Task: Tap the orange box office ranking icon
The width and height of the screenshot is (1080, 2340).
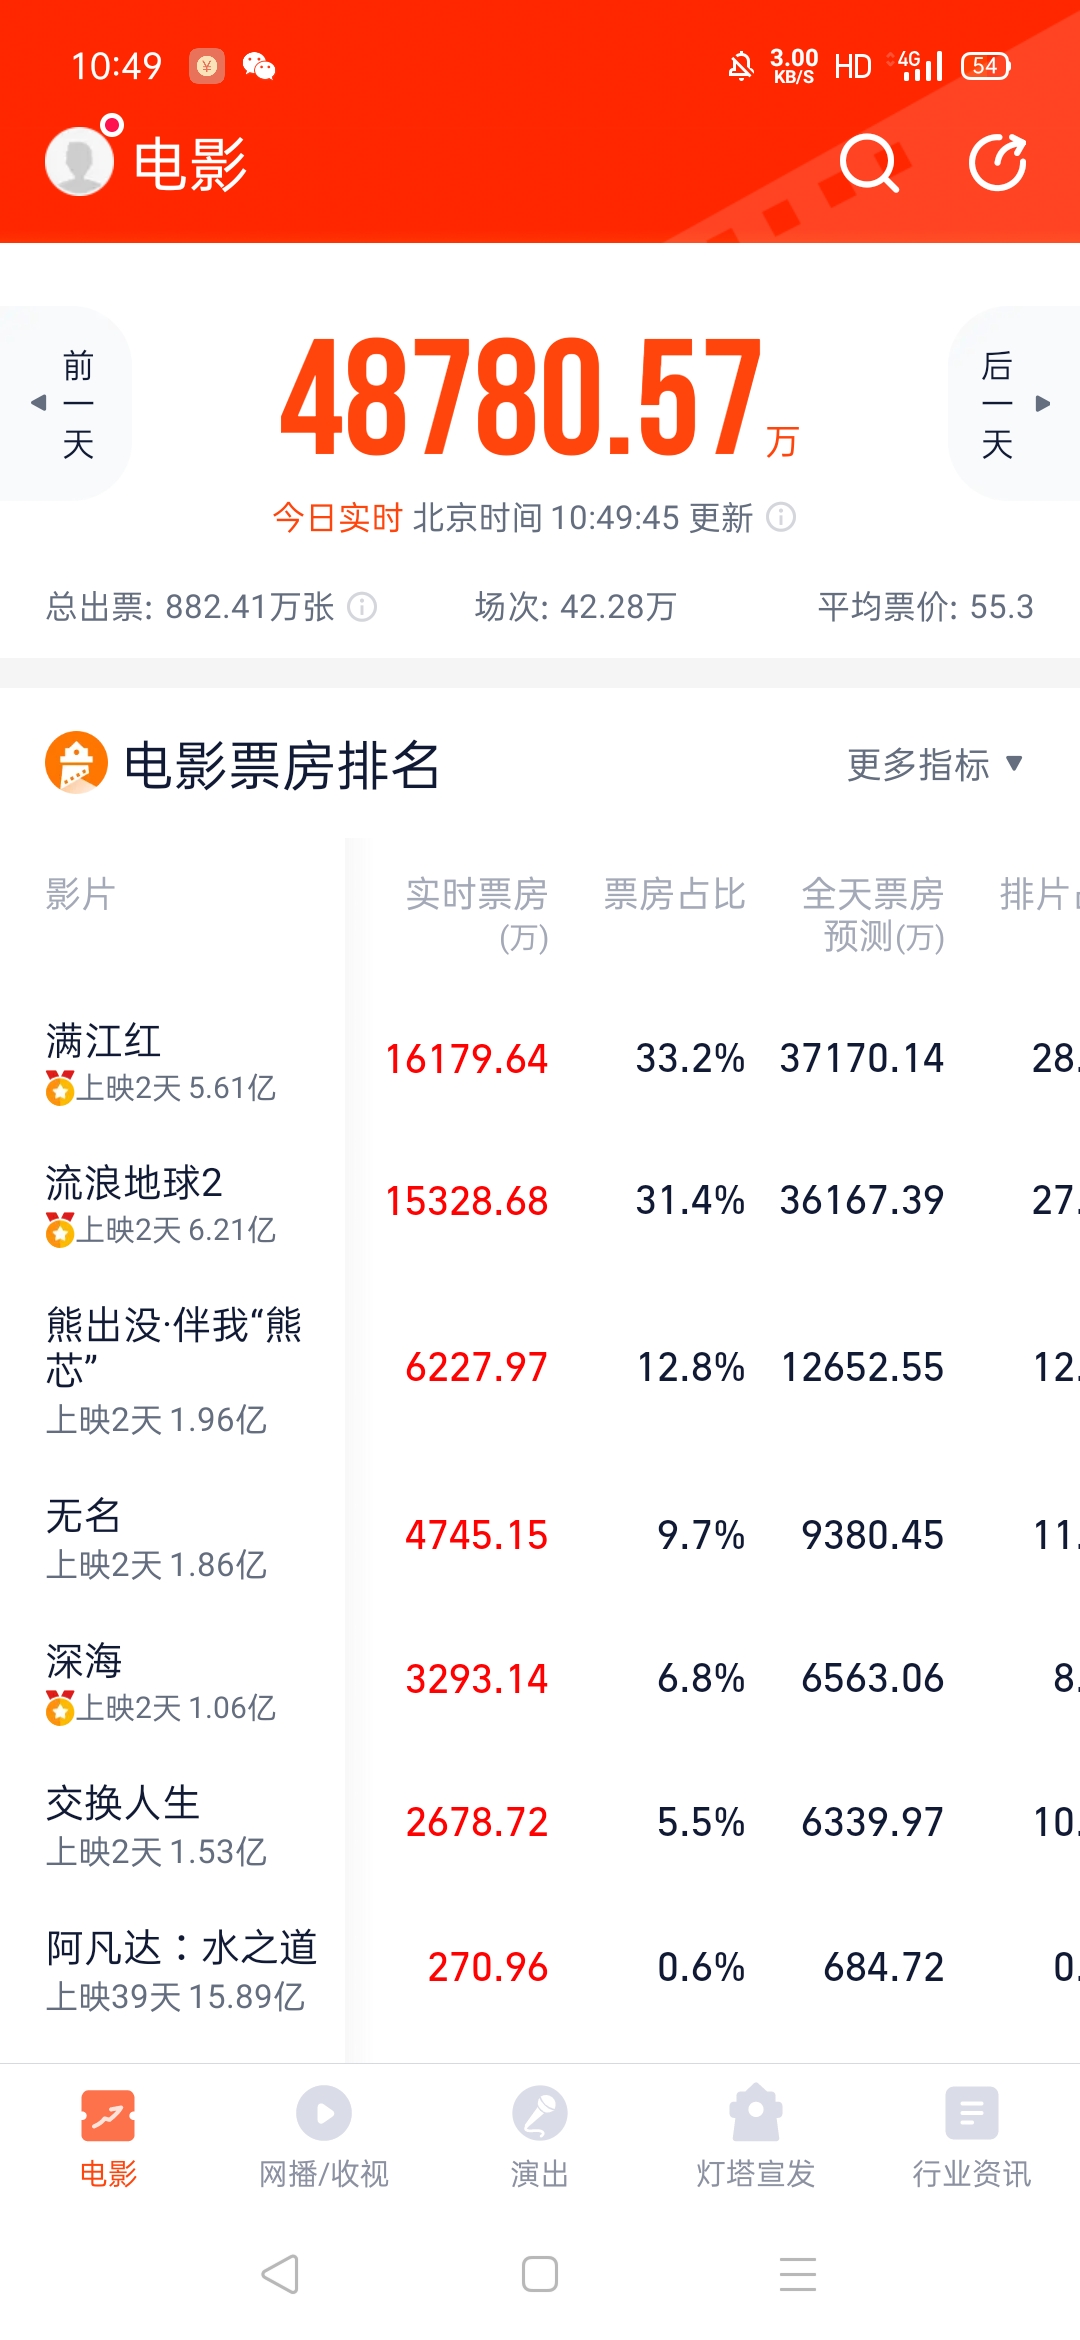Action: click(76, 763)
